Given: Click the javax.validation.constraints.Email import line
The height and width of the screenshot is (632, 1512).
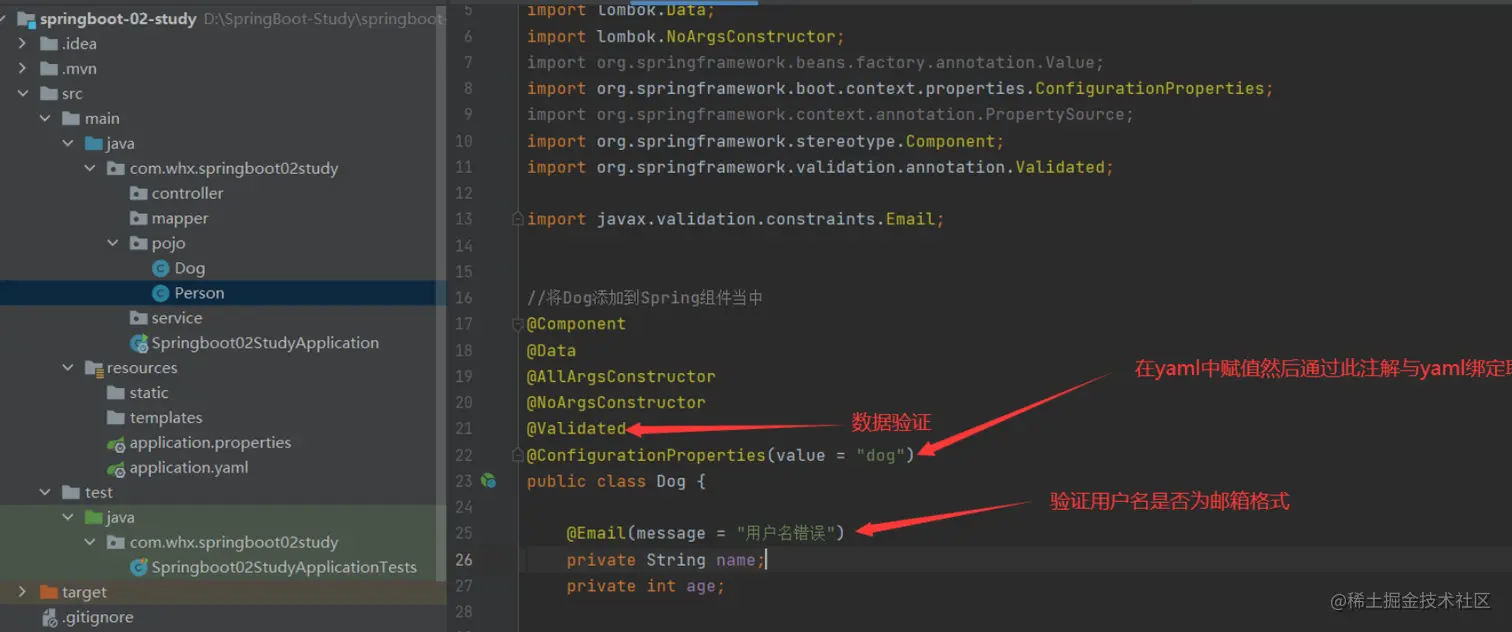Looking at the screenshot, I should tap(735, 219).
